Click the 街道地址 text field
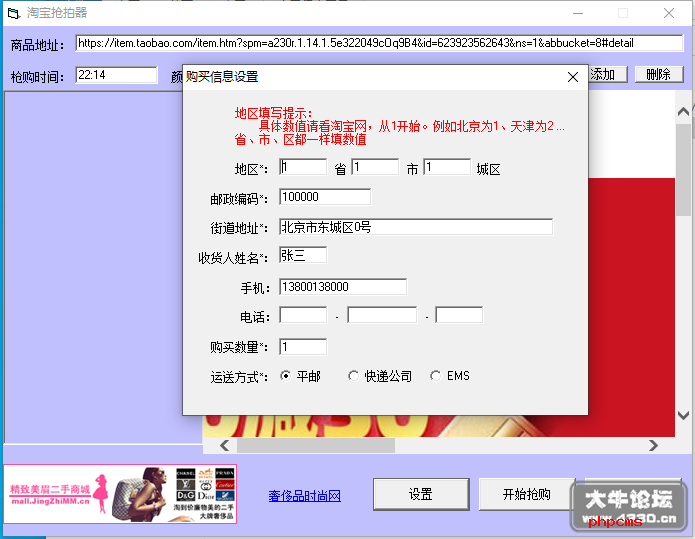Screen dimensions: 695x539 point(416,227)
